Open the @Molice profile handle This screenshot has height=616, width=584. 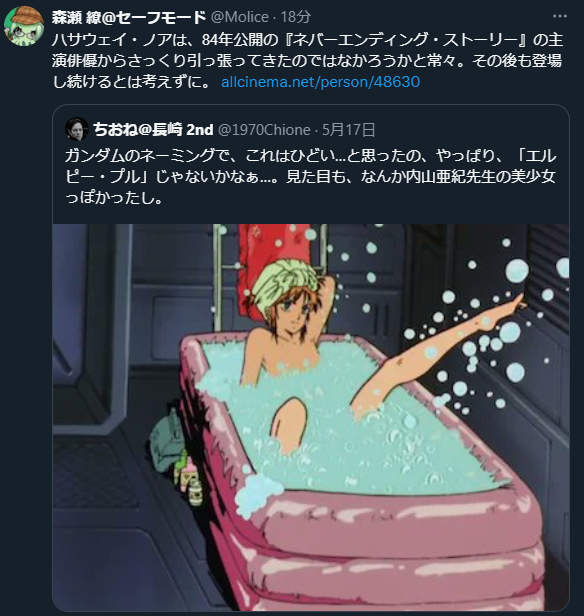[x=240, y=17]
